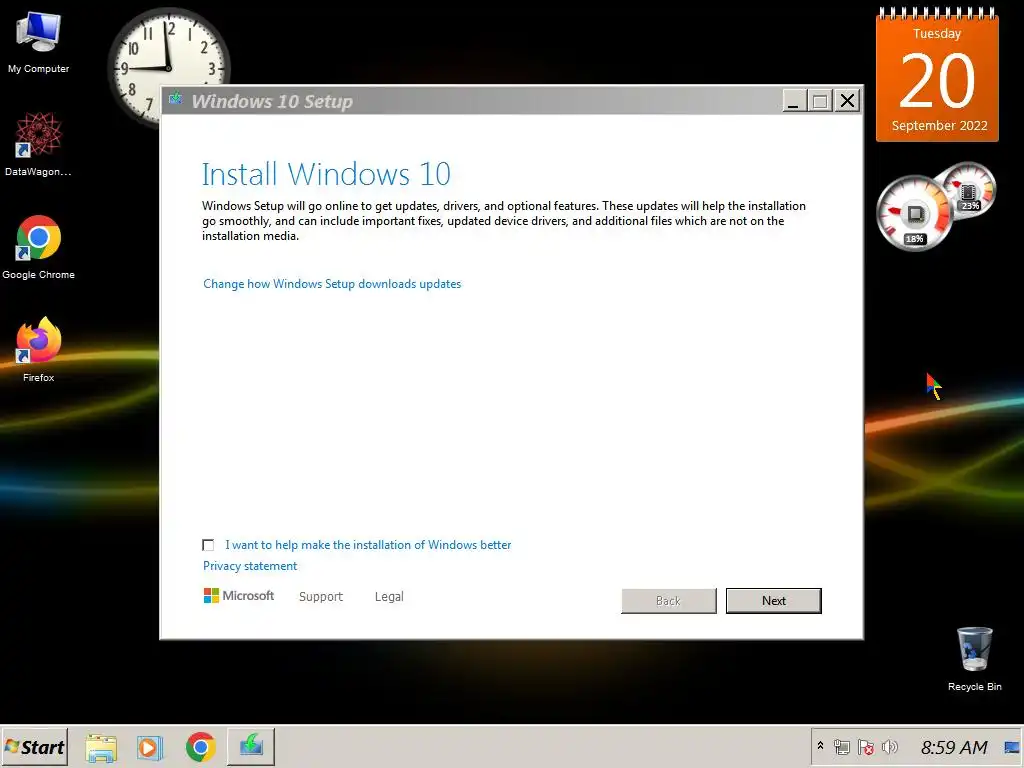The height and width of the screenshot is (768, 1024).
Task: Click the 8:59 AM taskbar clock
Action: click(x=953, y=747)
